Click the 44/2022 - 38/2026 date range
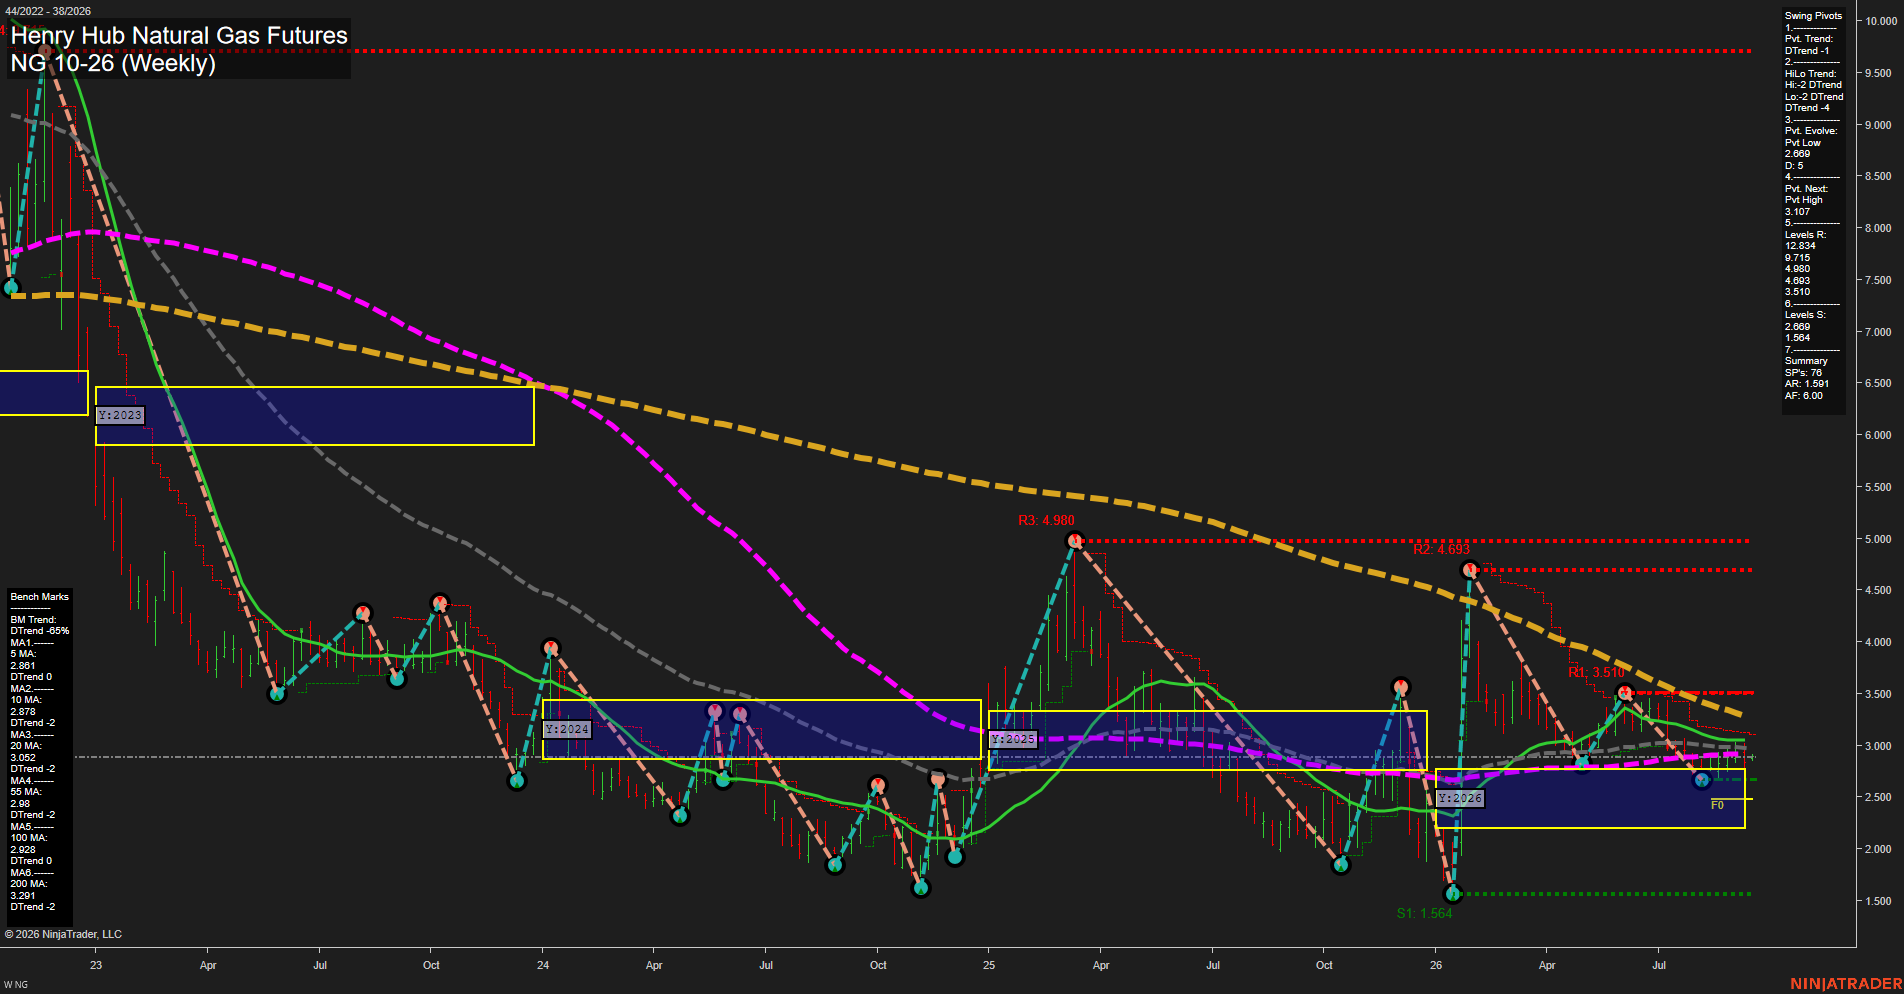 [x=48, y=11]
